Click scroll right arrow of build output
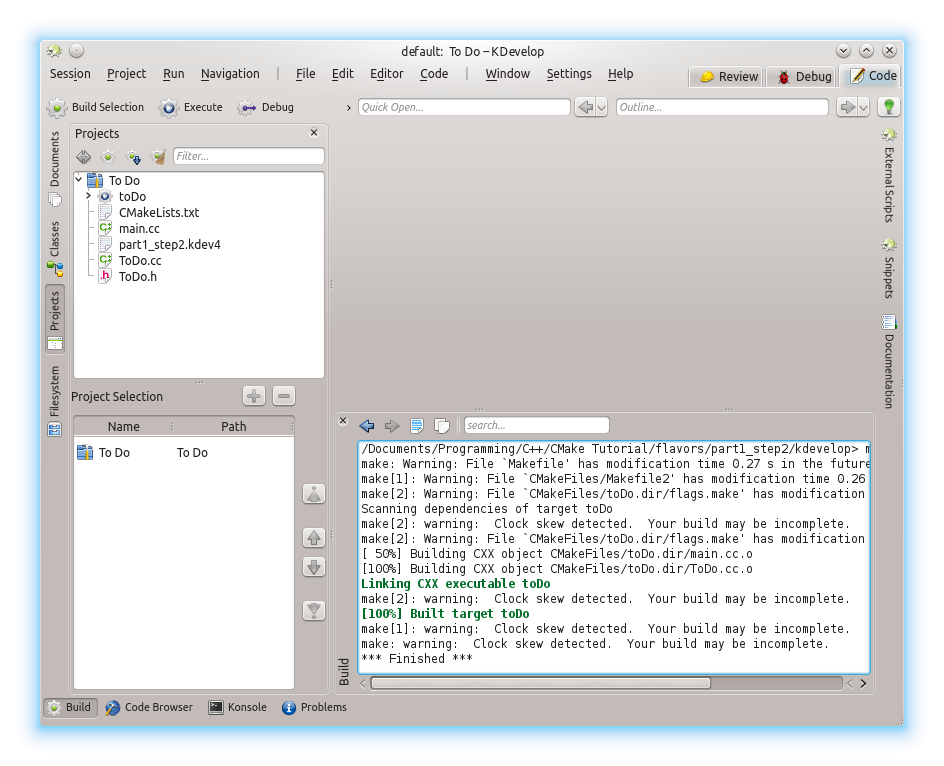 coord(863,683)
